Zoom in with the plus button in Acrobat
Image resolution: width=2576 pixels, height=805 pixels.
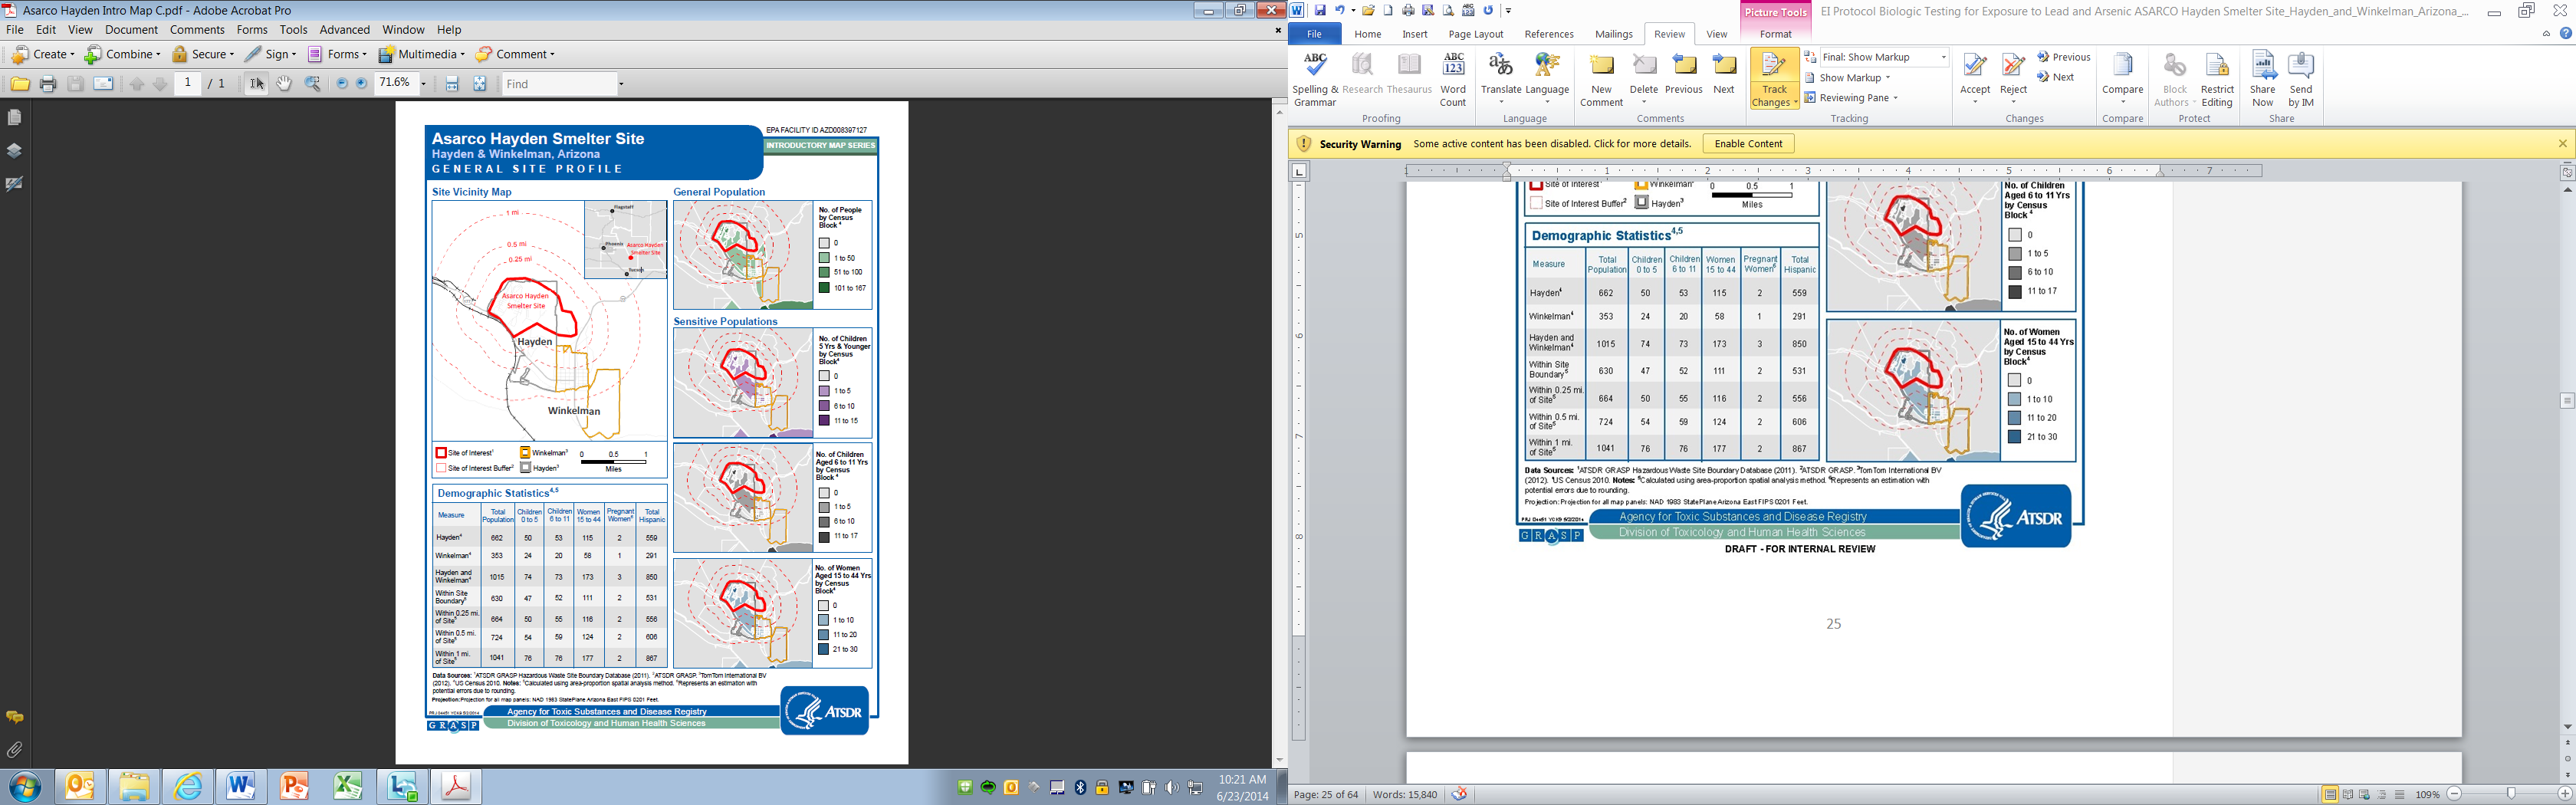coord(362,84)
